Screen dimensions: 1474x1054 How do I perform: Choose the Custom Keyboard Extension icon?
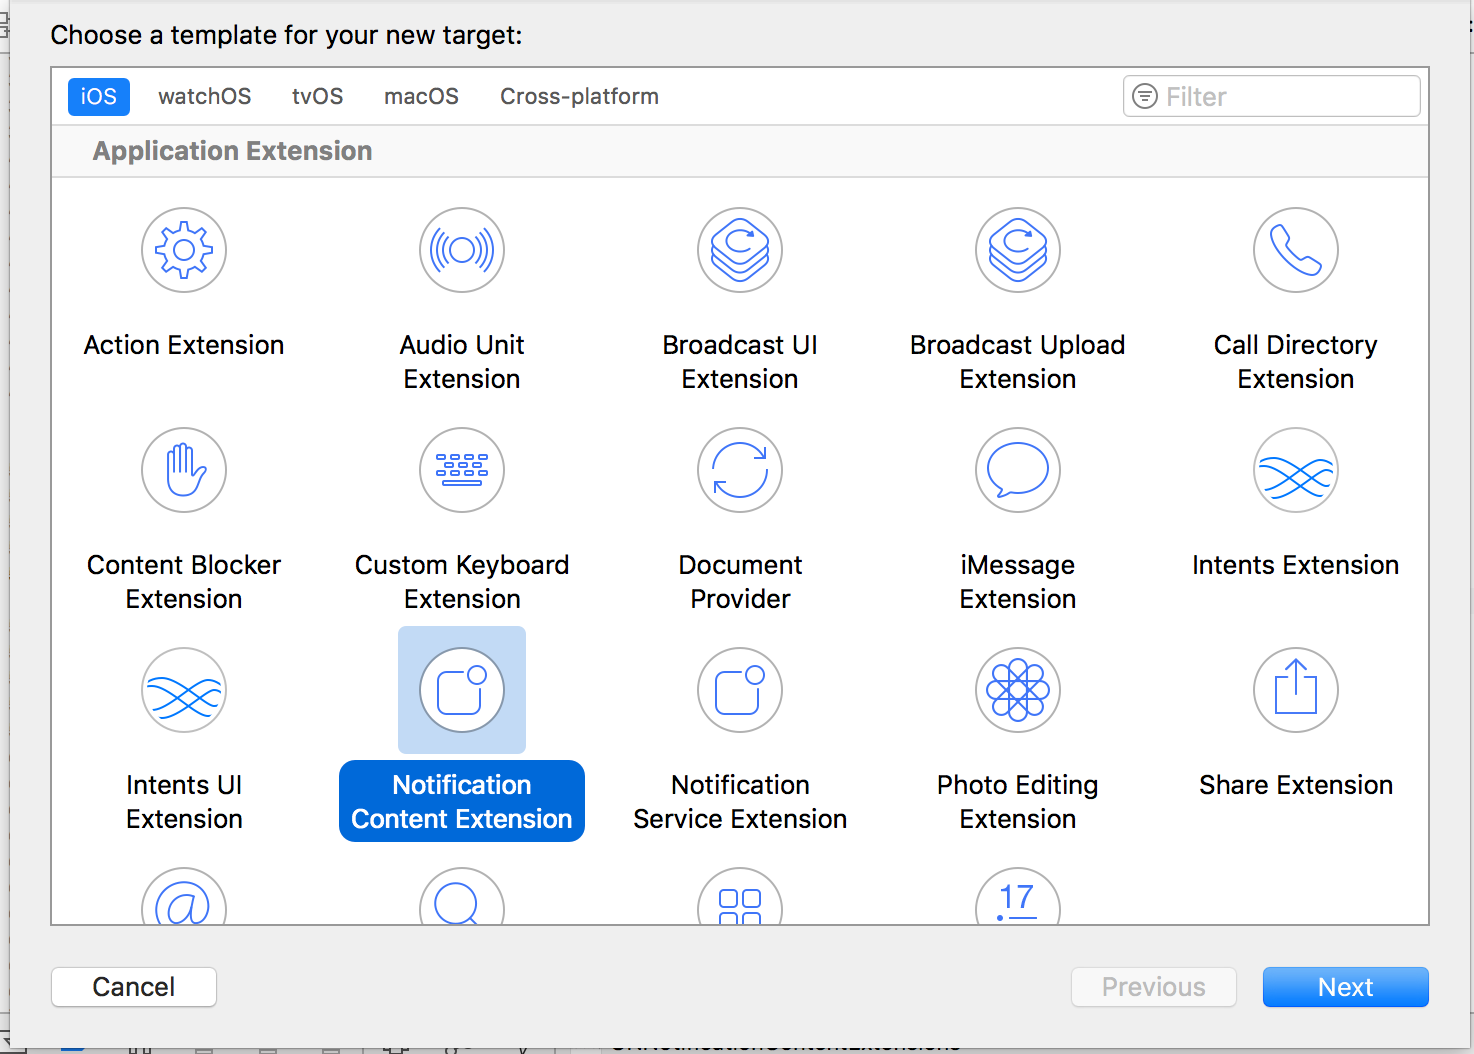(462, 470)
